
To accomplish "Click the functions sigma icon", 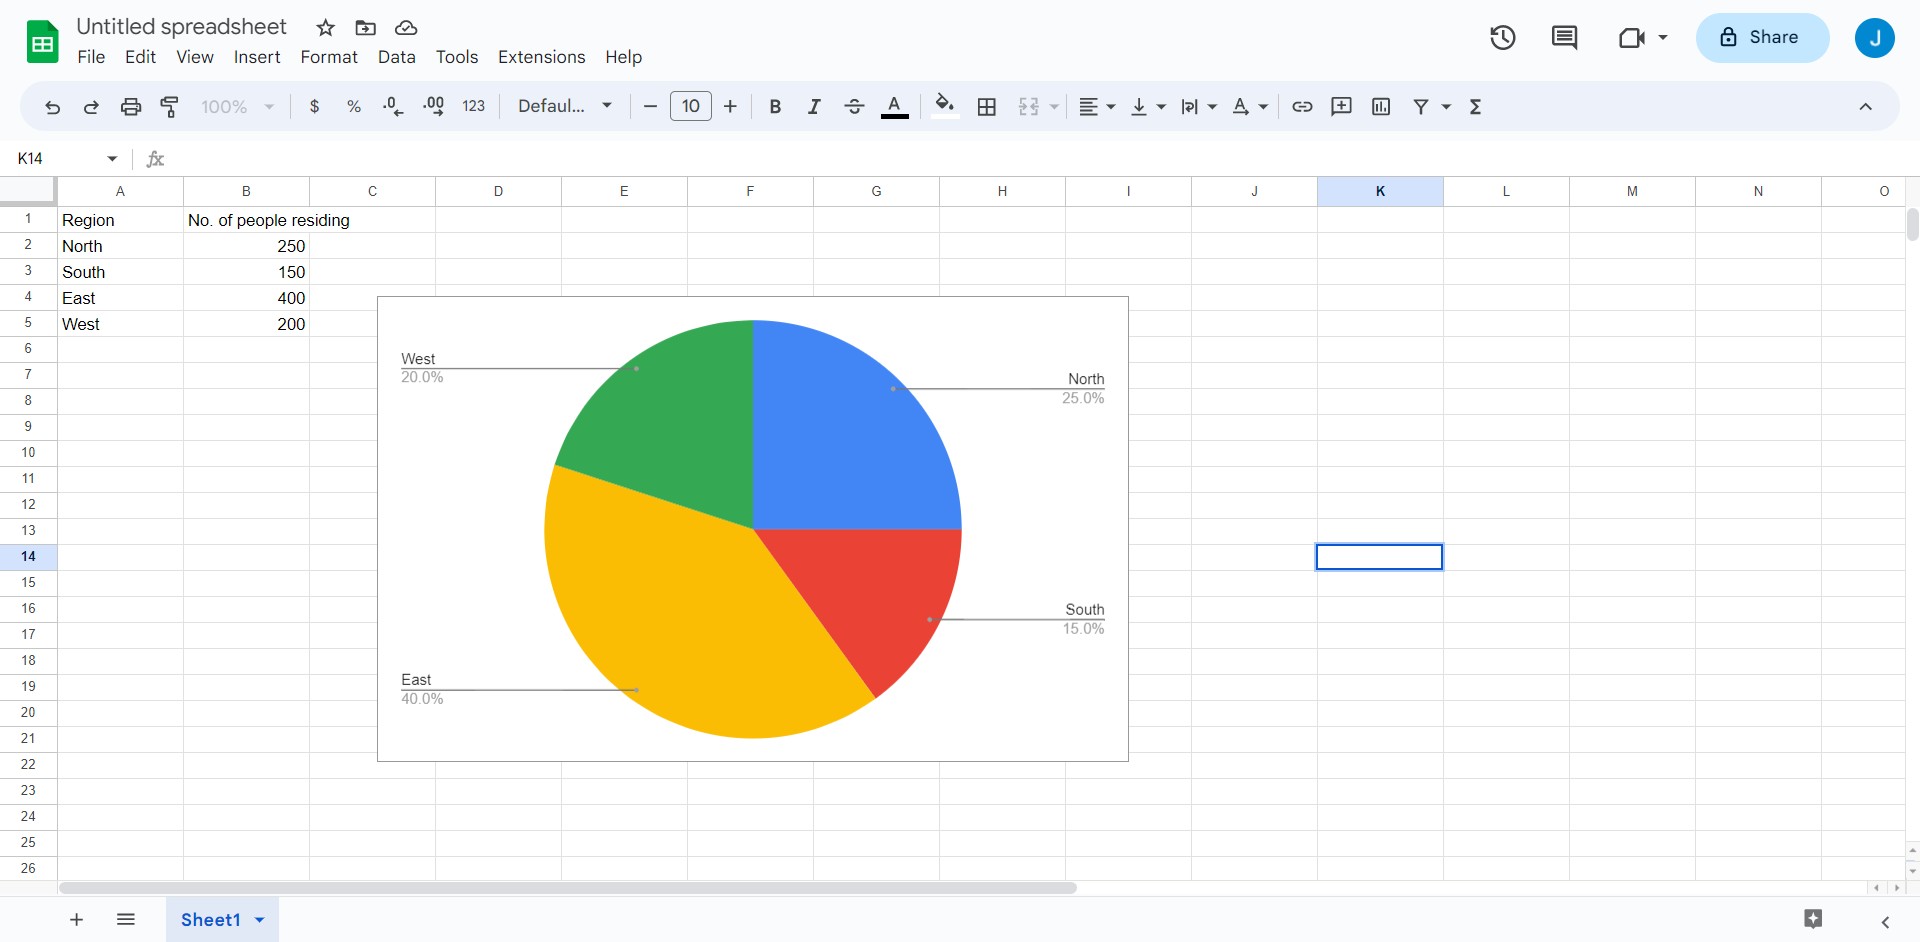I will [x=1475, y=107].
